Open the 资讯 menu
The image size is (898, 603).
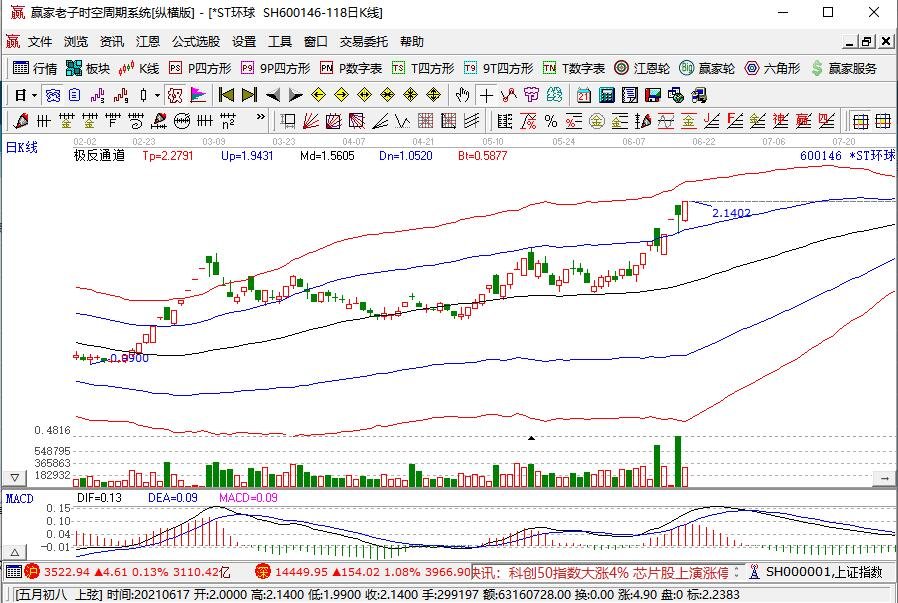112,42
